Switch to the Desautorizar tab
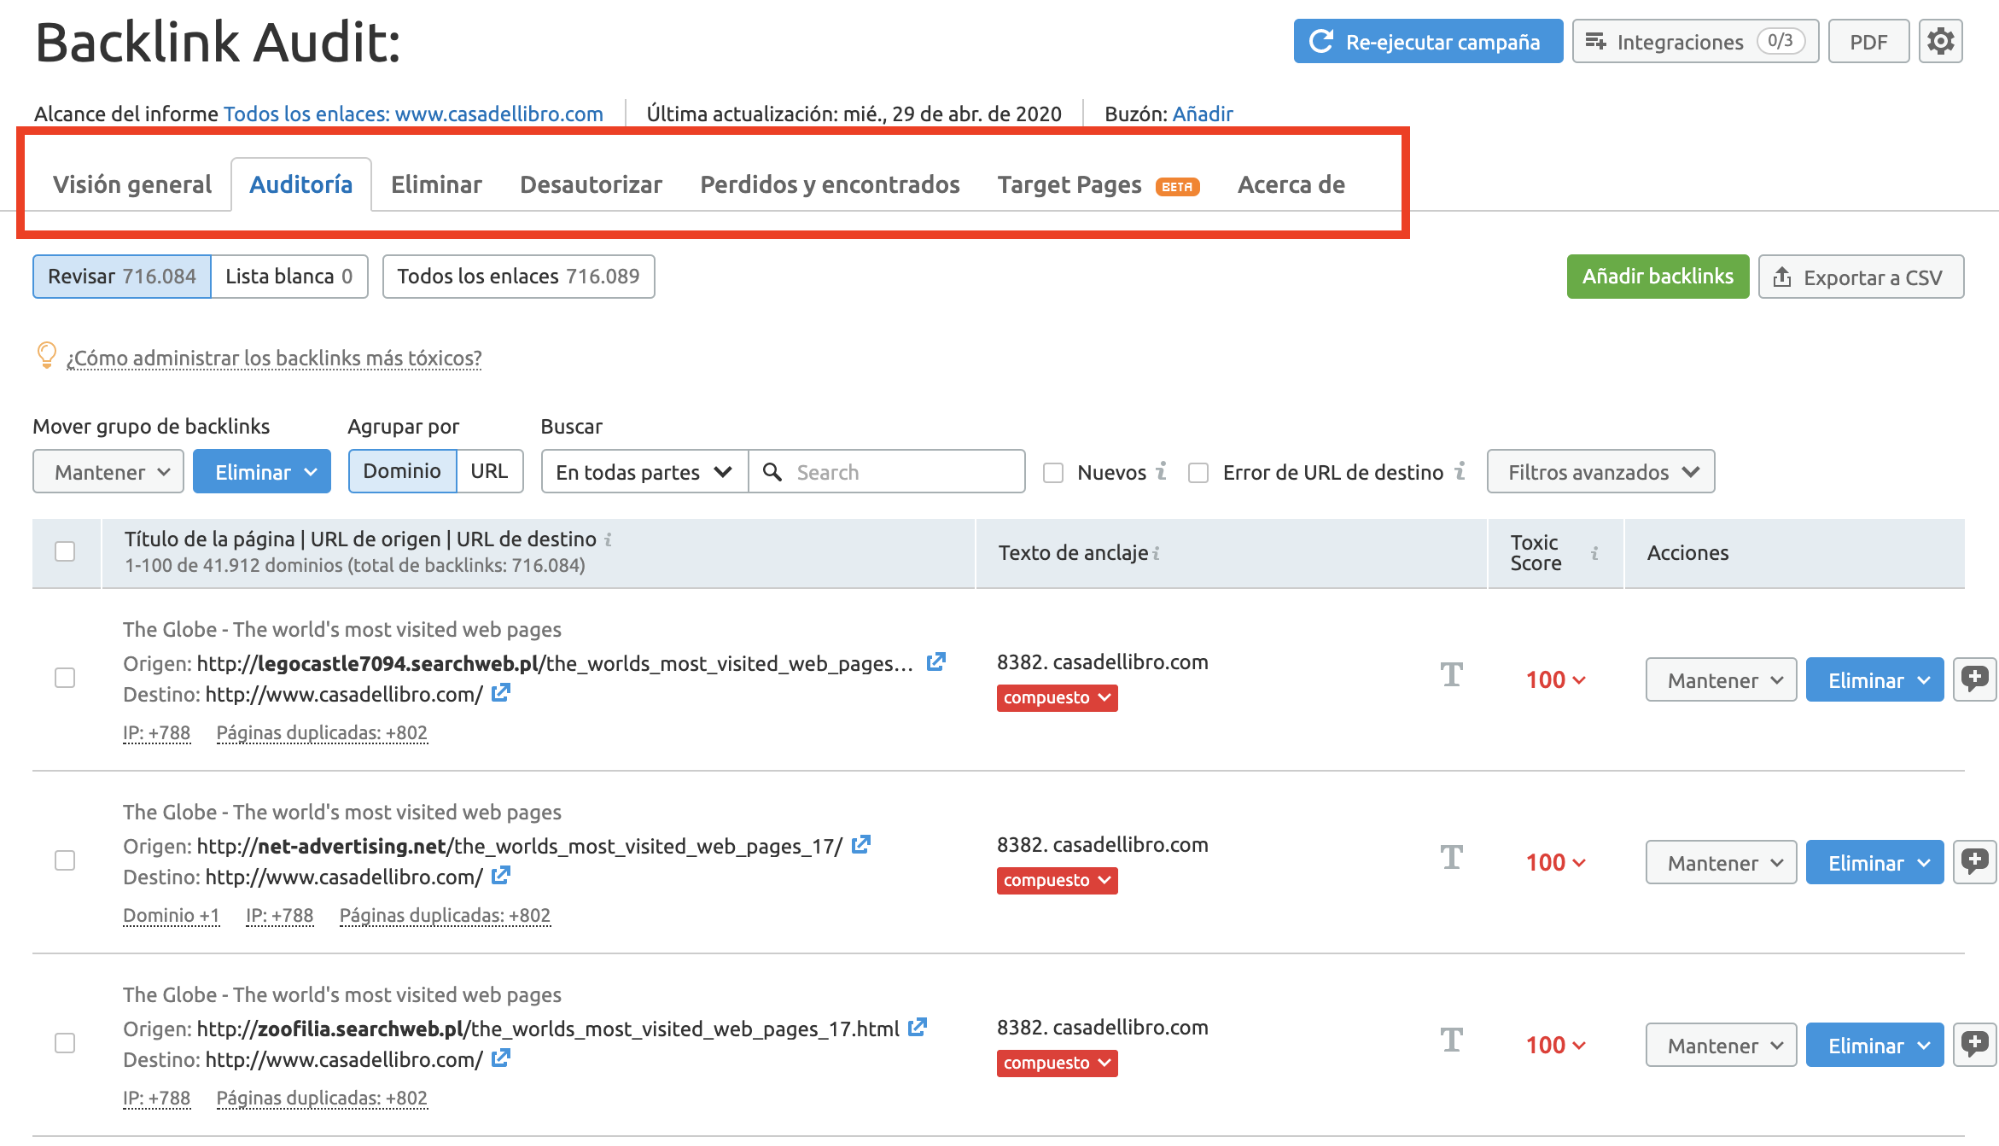 pos(590,185)
